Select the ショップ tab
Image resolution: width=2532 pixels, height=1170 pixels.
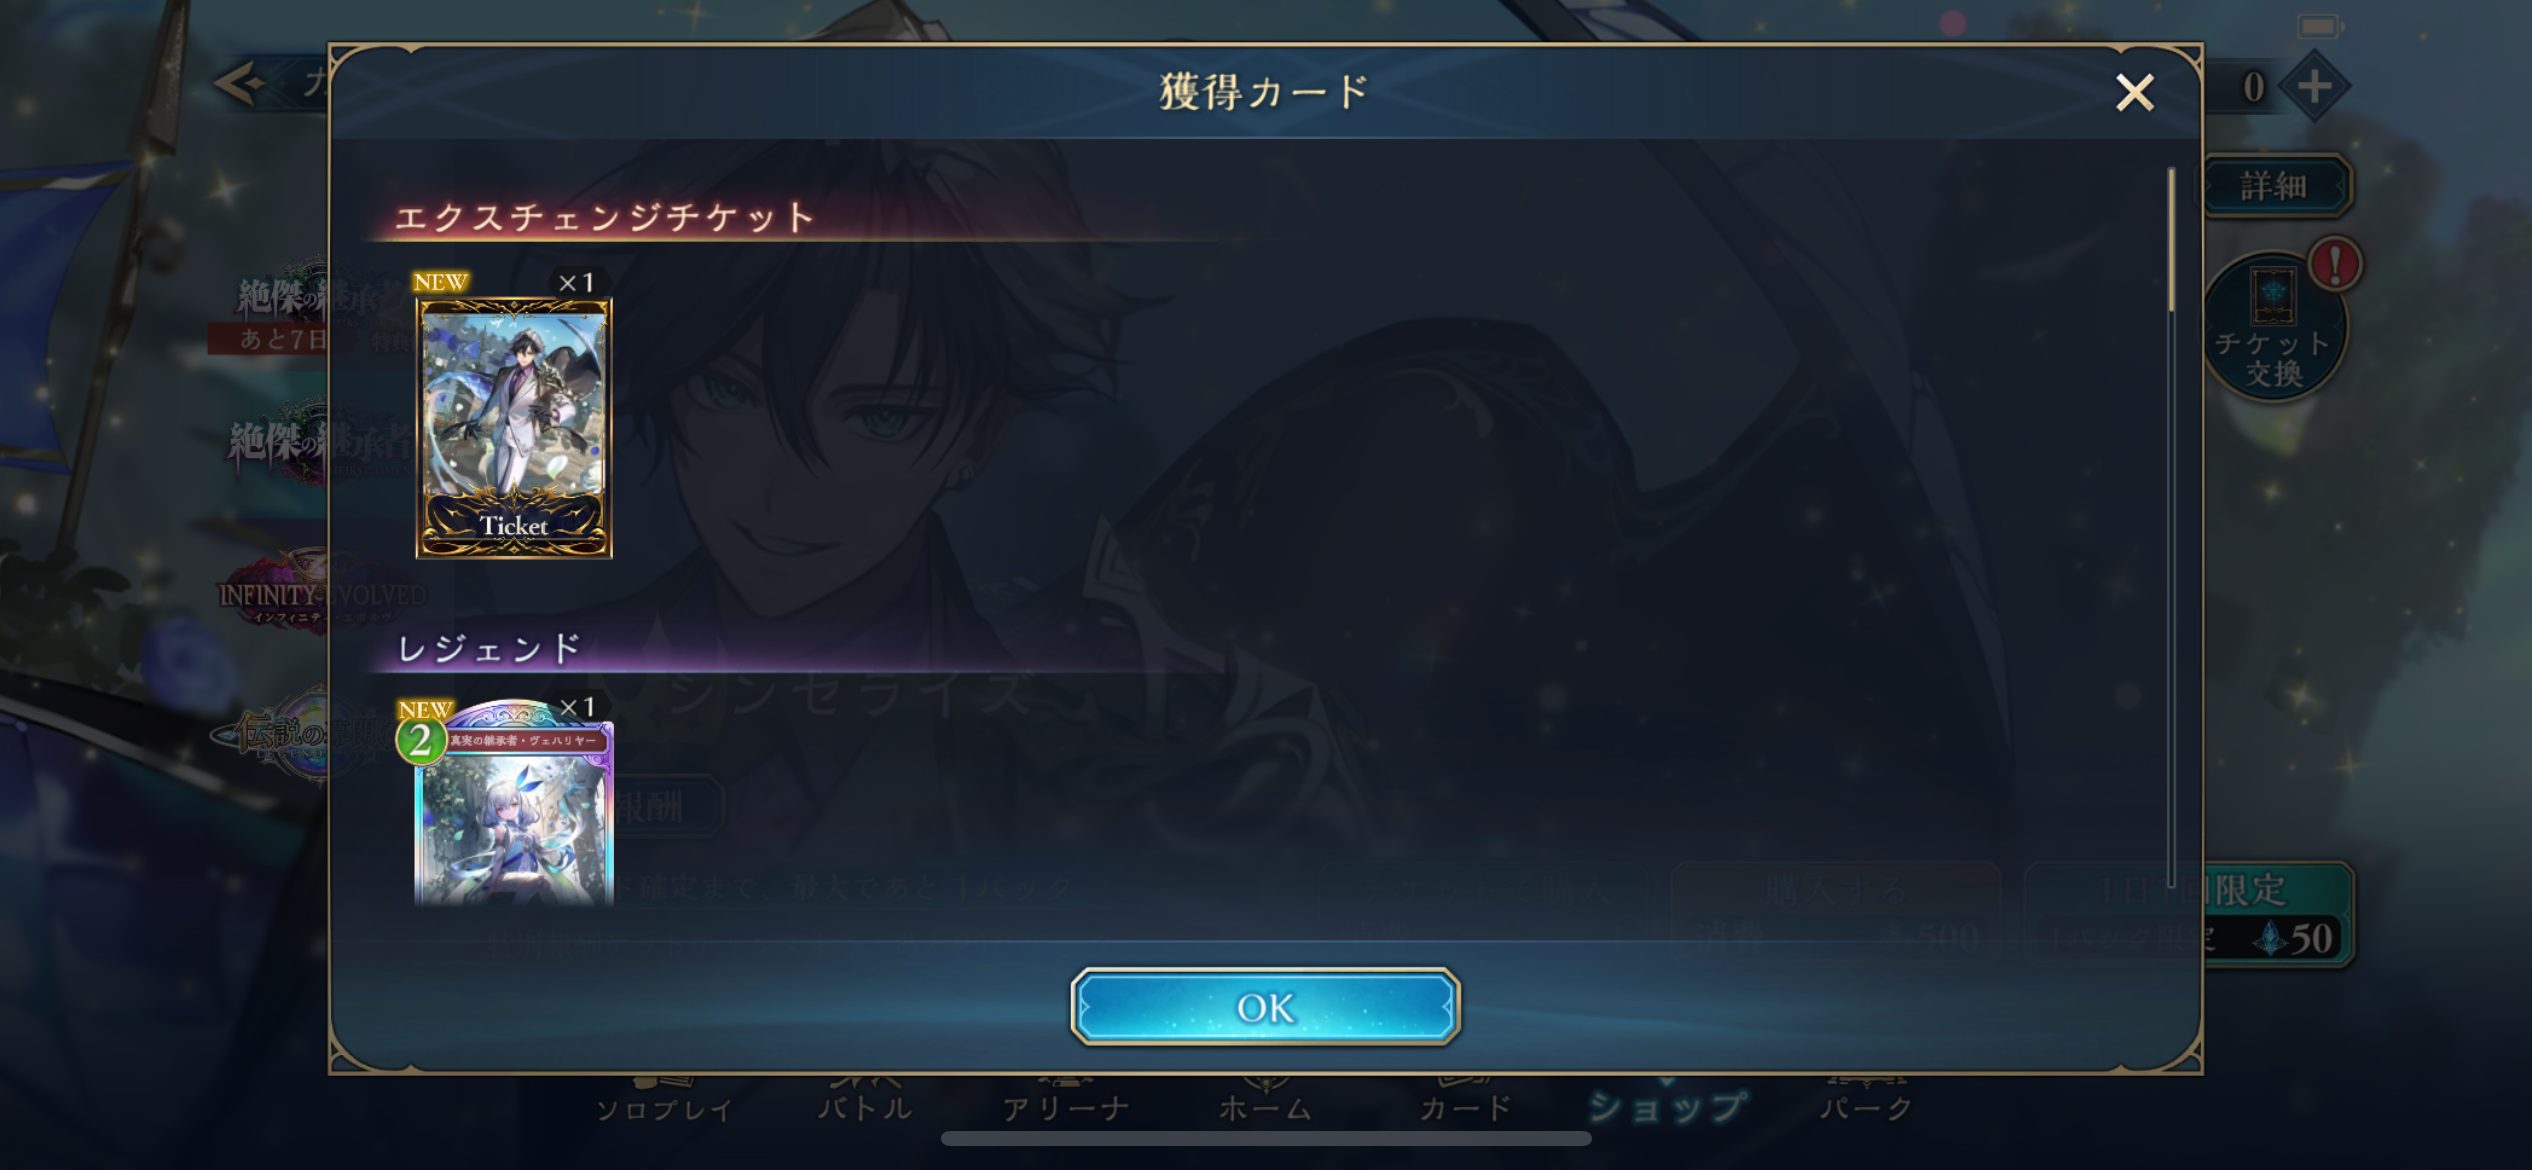click(x=1667, y=1106)
